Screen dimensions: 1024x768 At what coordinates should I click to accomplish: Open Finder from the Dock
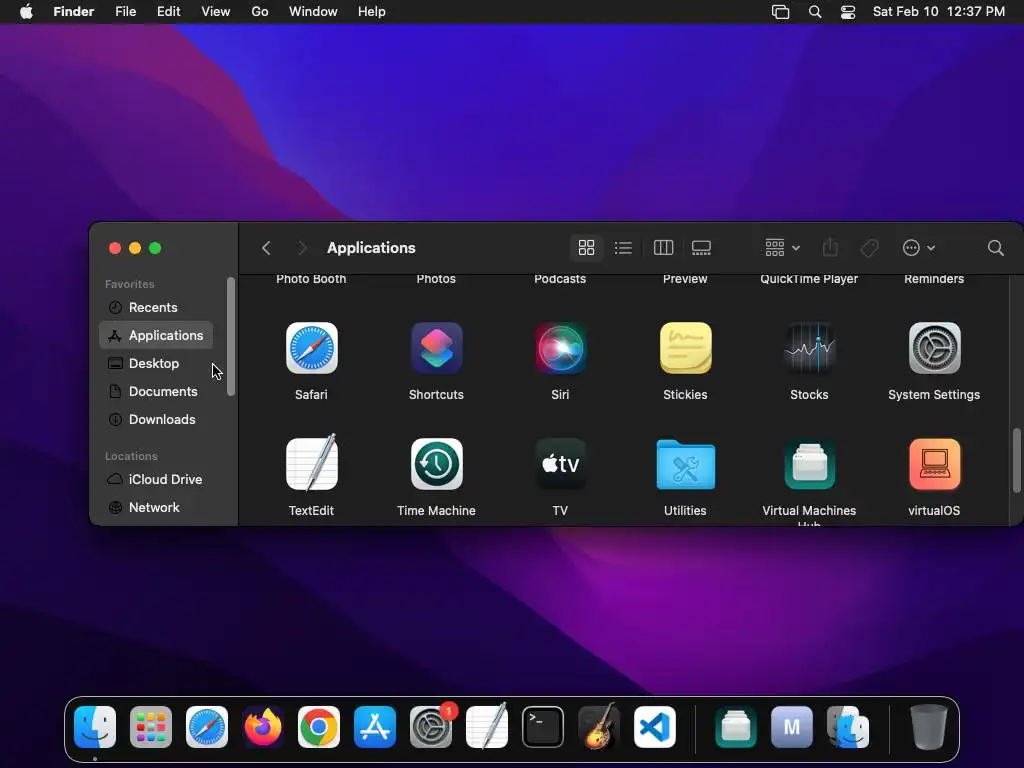[95, 727]
